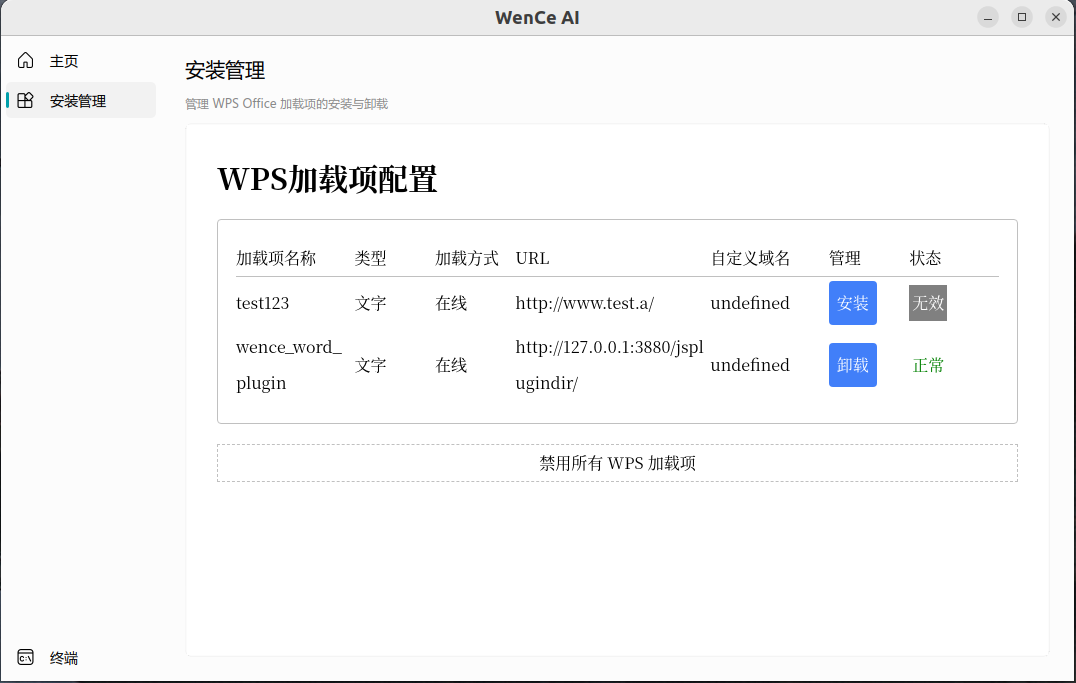
Task: Click the 自定义域名 column header
Action: pyautogui.click(x=749, y=257)
